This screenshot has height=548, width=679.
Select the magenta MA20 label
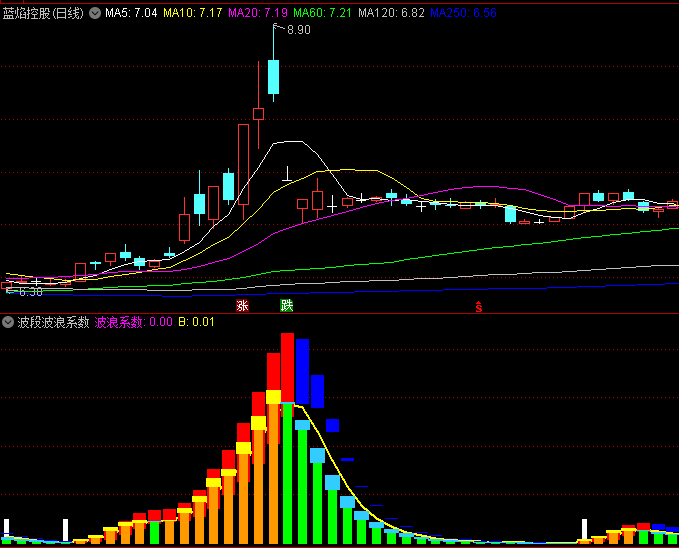coord(258,14)
